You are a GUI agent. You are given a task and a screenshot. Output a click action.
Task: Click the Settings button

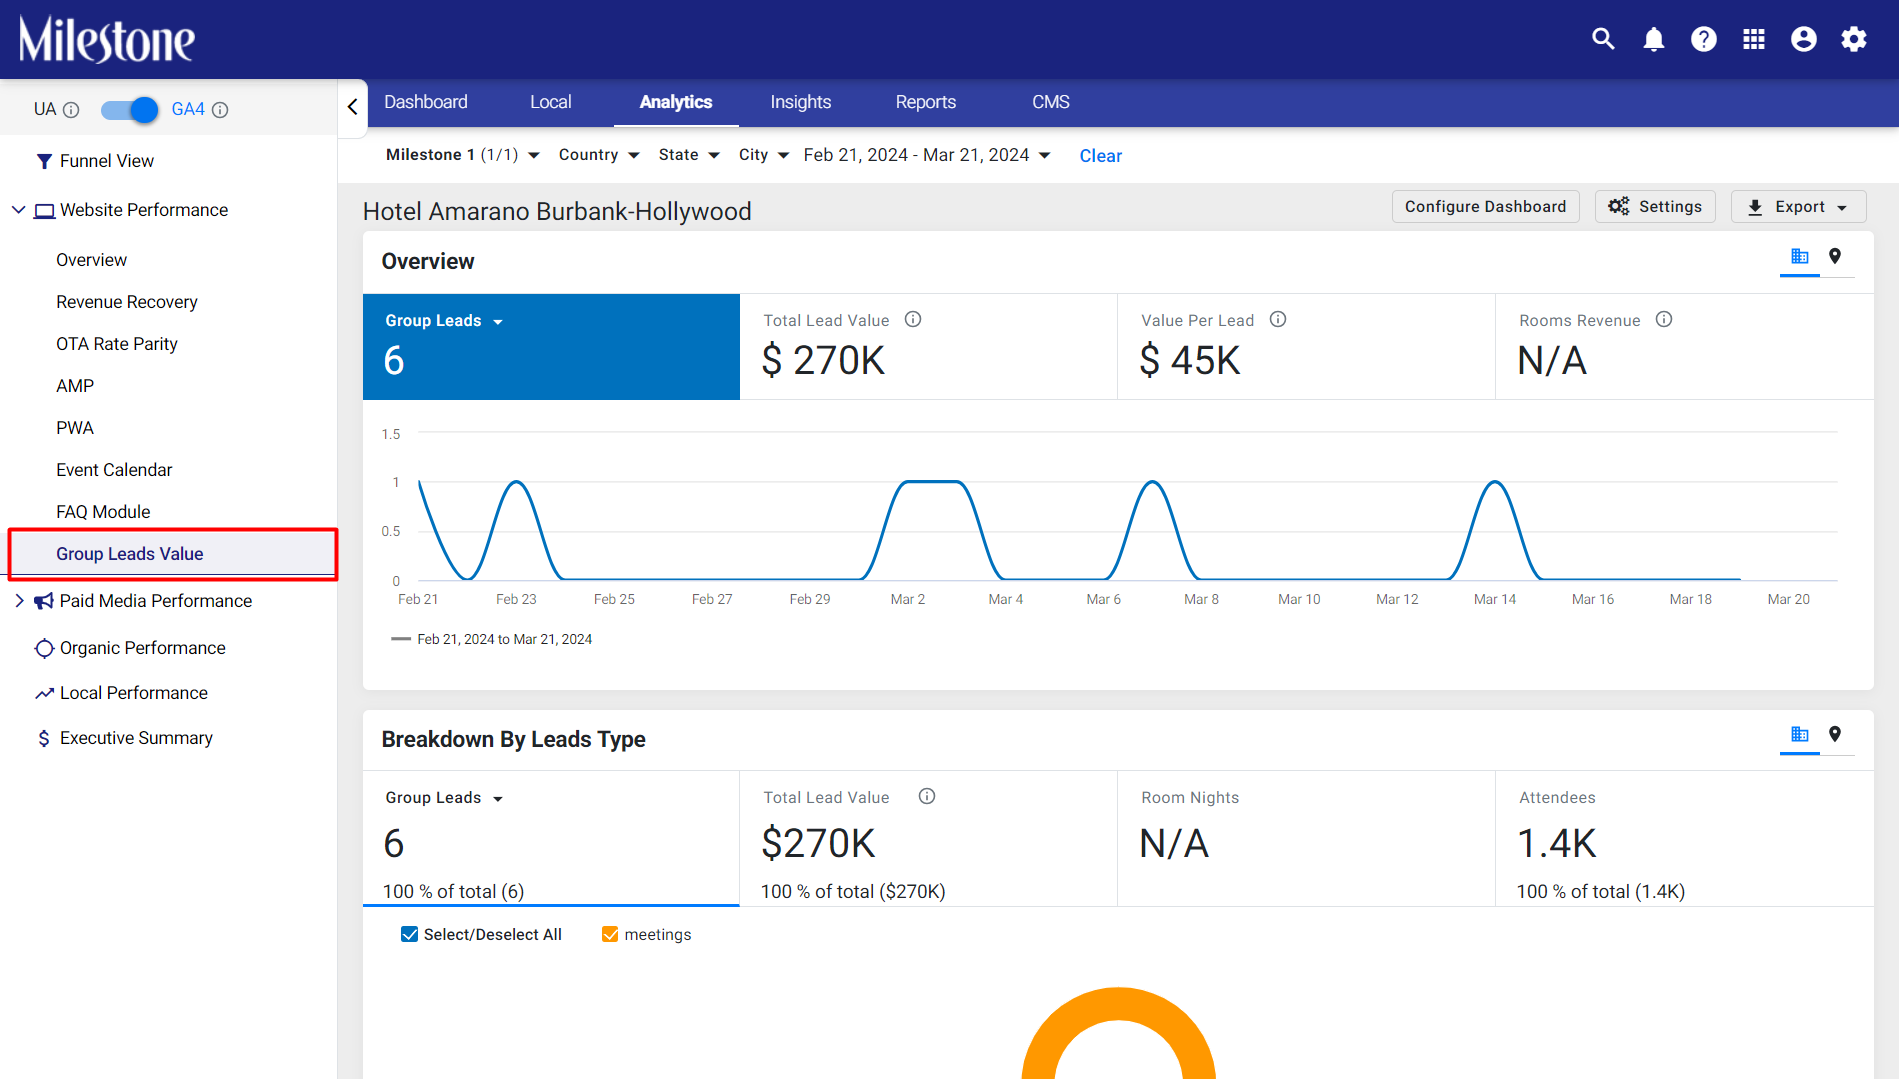point(1655,207)
